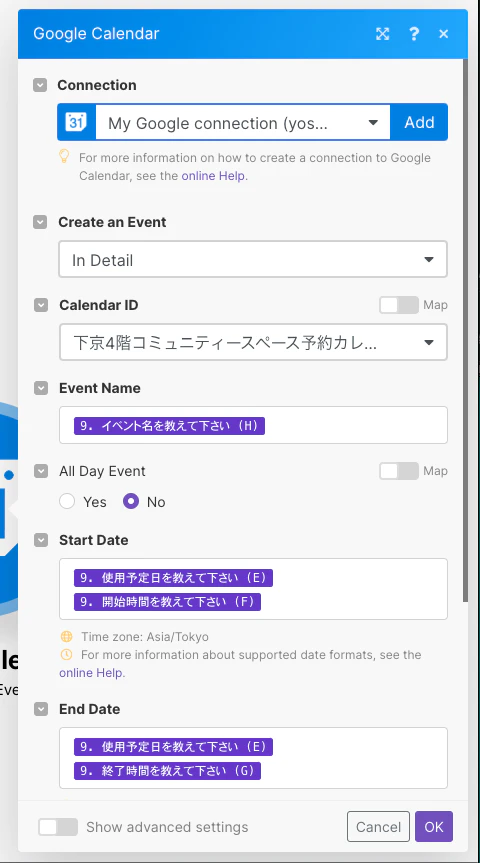This screenshot has height=863, width=480.
Task: Click the OK button
Action: pyautogui.click(x=434, y=827)
